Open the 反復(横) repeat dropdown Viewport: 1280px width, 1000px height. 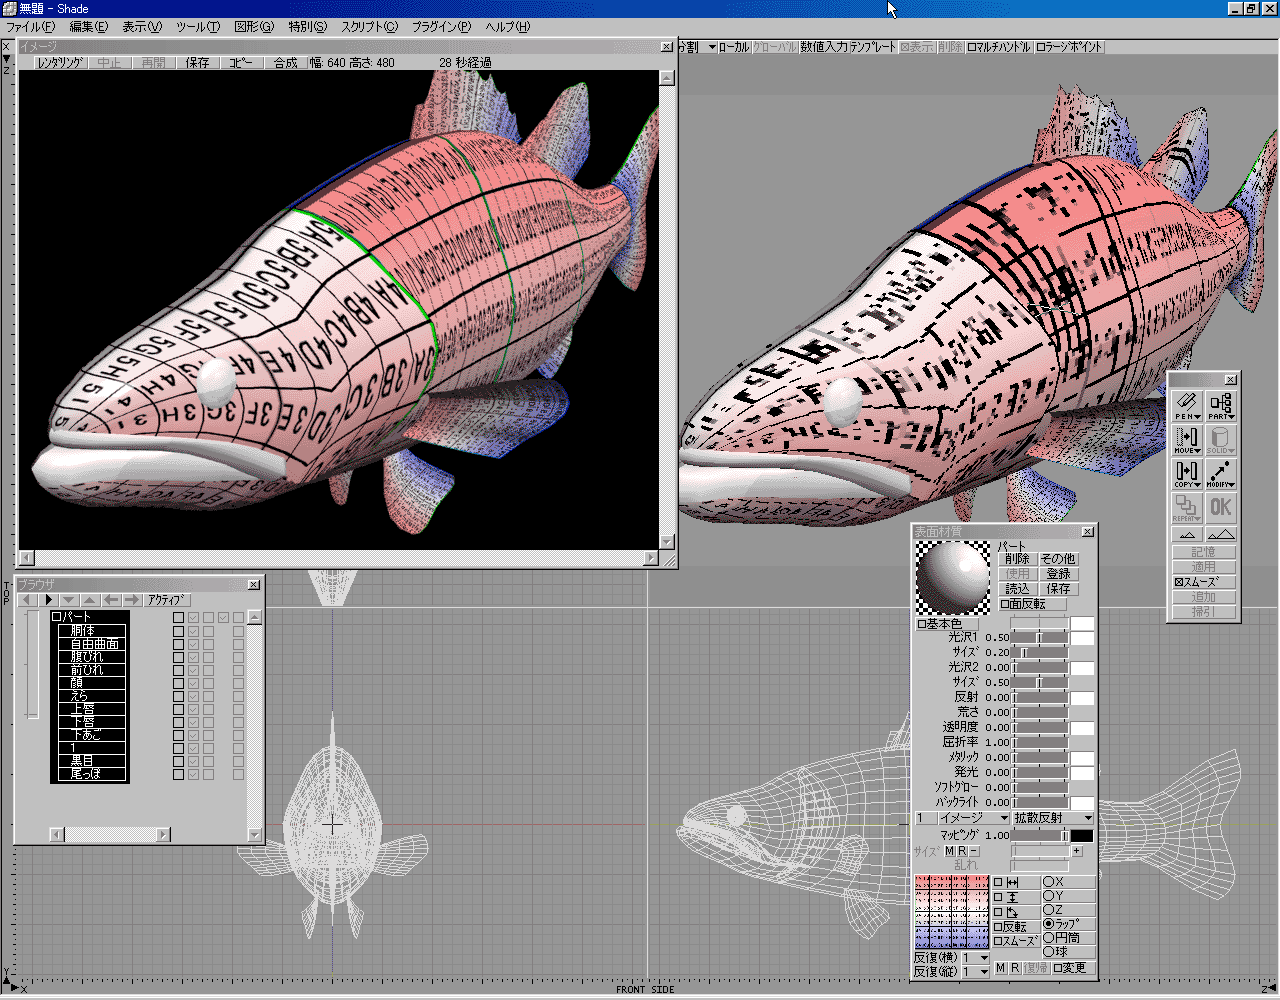[x=976, y=958]
